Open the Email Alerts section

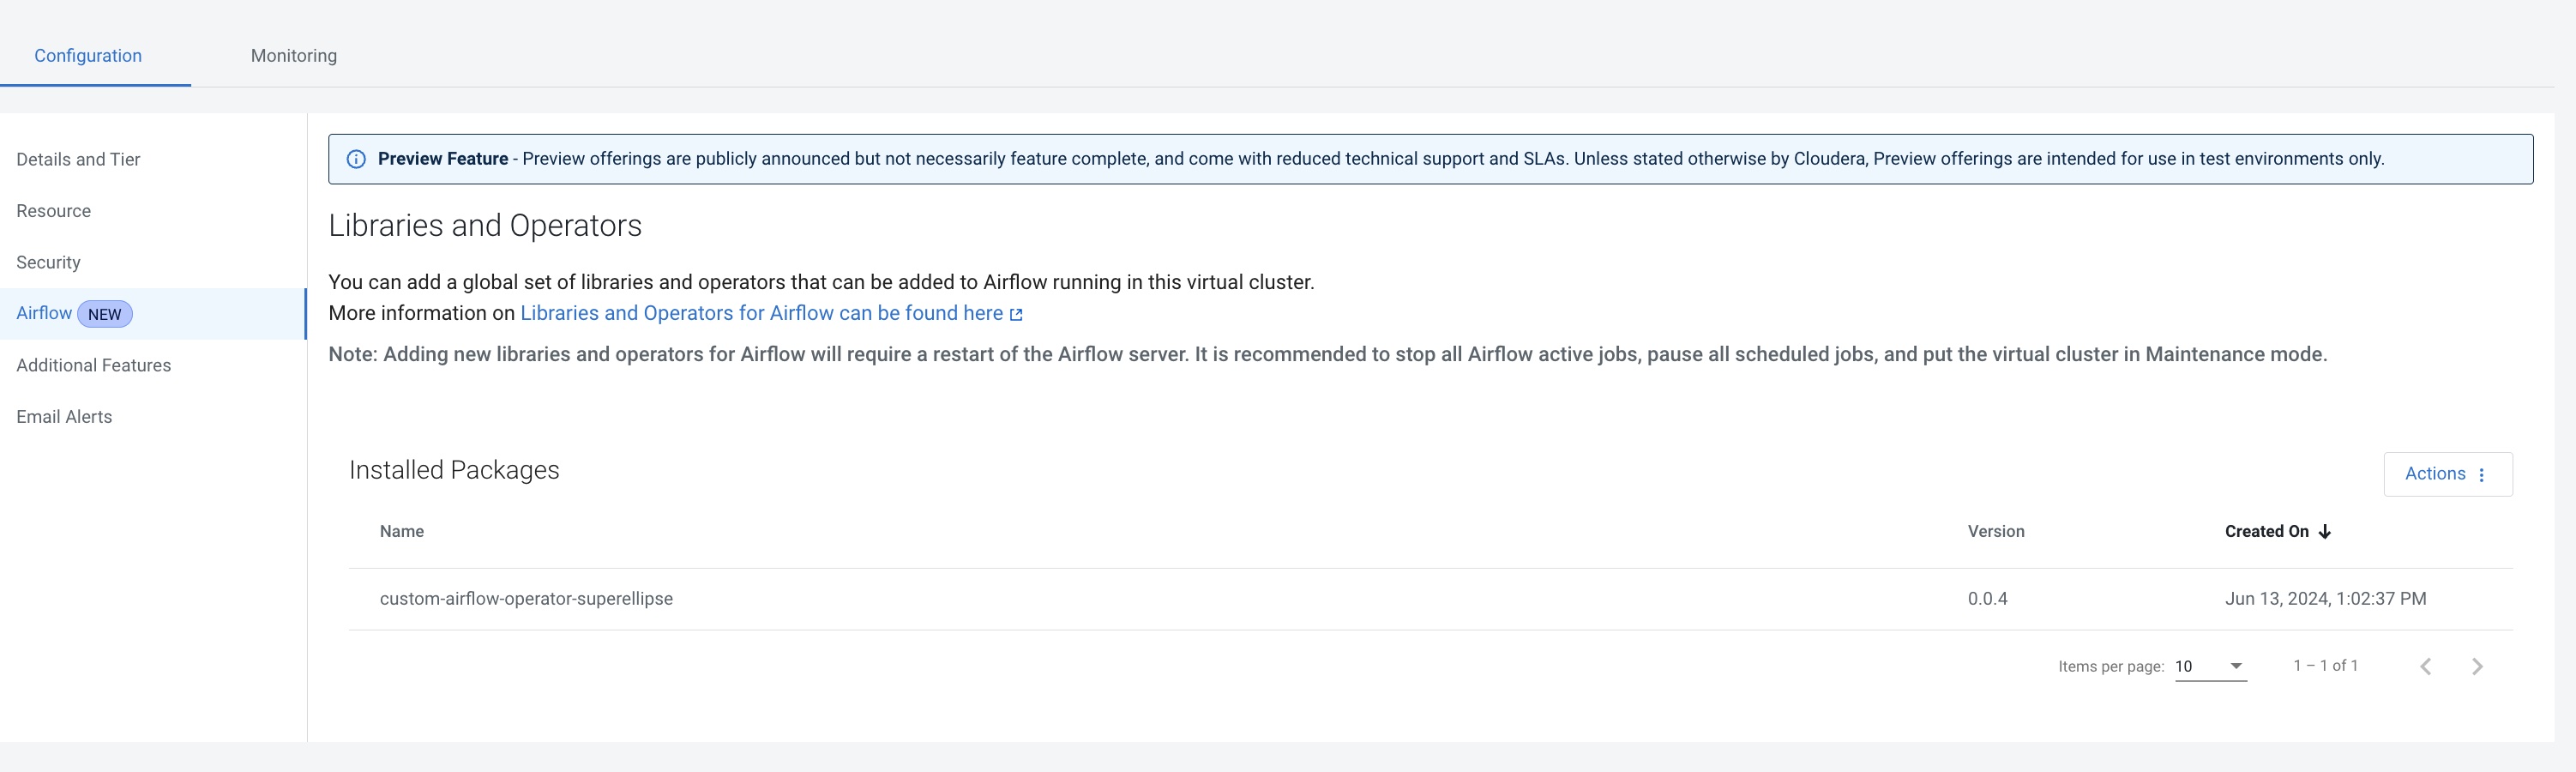[64, 417]
